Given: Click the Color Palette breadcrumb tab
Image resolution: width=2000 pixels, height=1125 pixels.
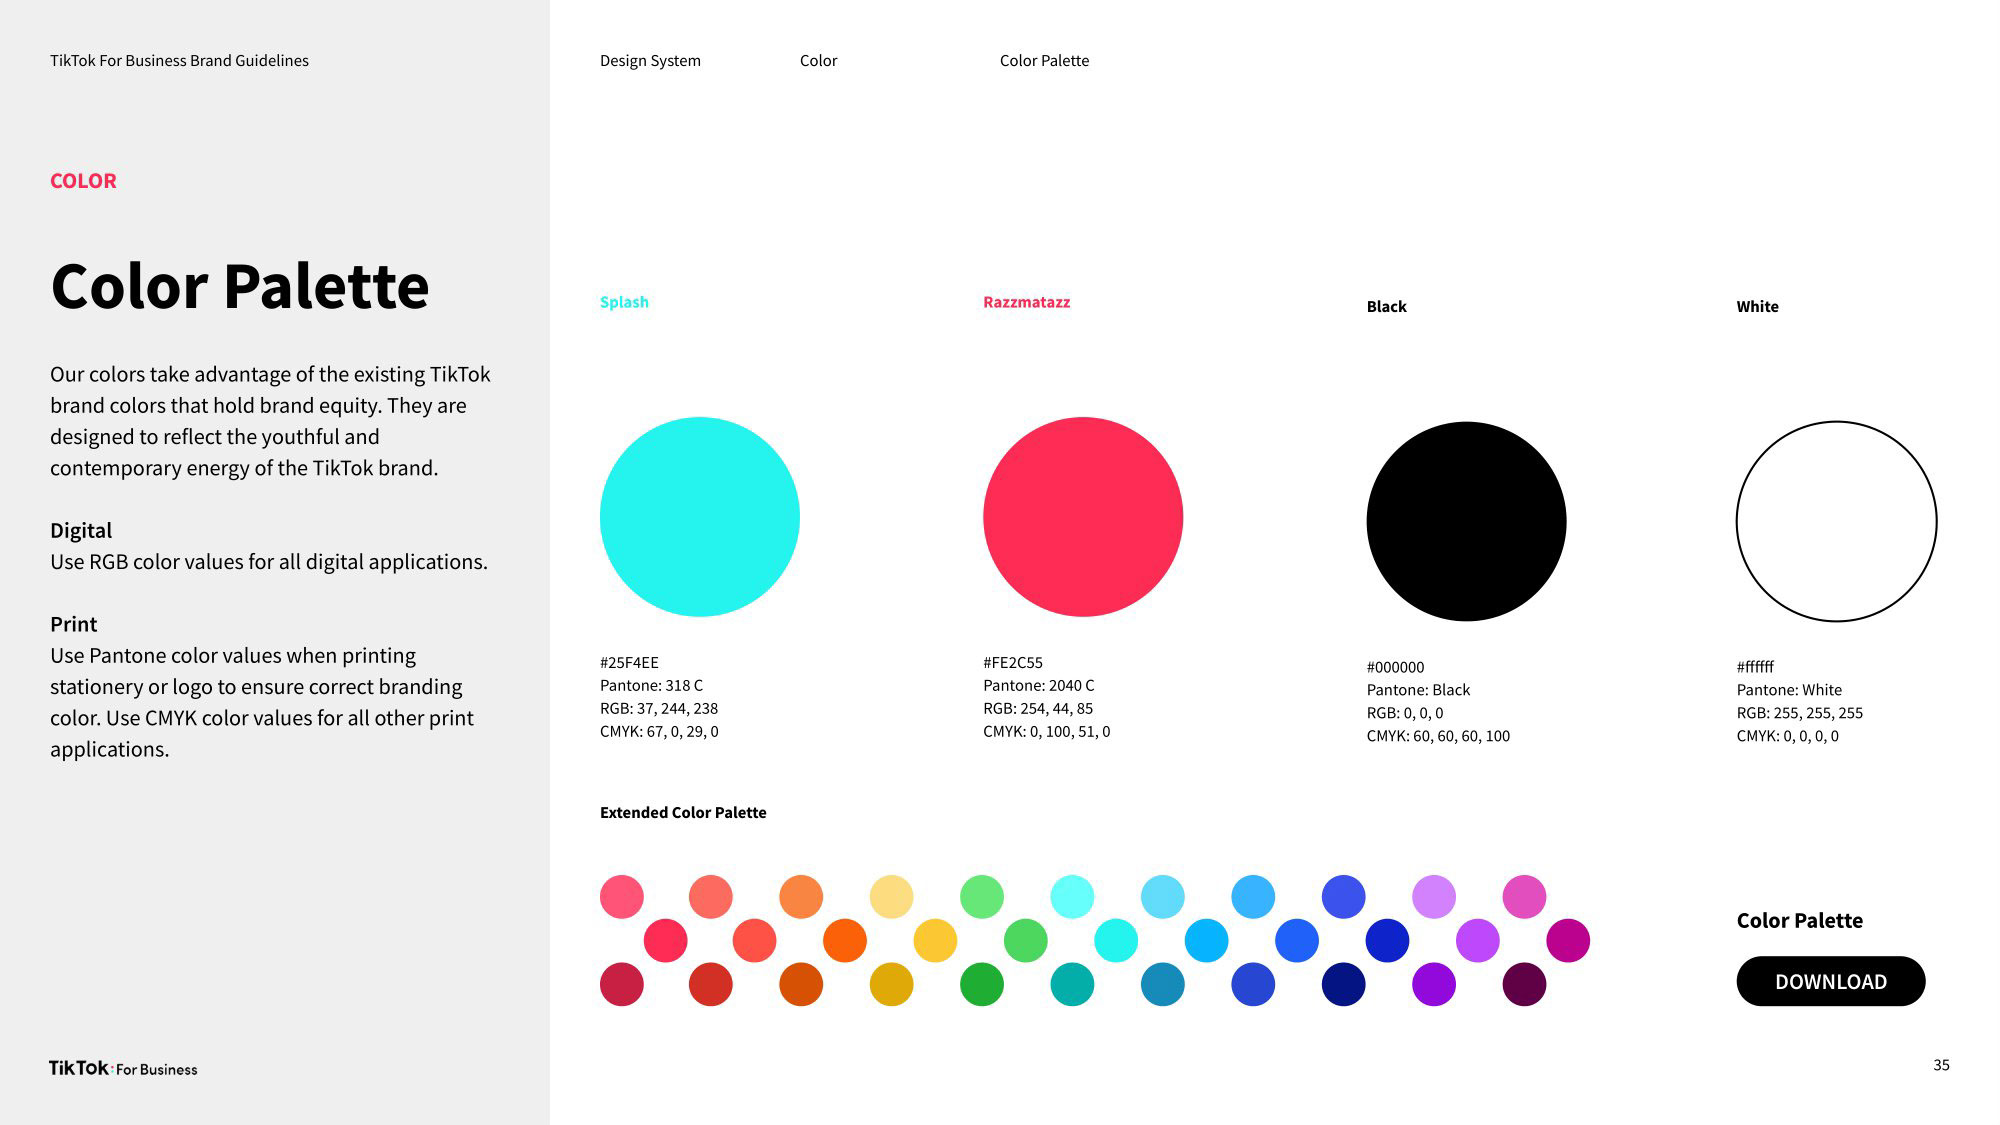Looking at the screenshot, I should coord(1045,59).
